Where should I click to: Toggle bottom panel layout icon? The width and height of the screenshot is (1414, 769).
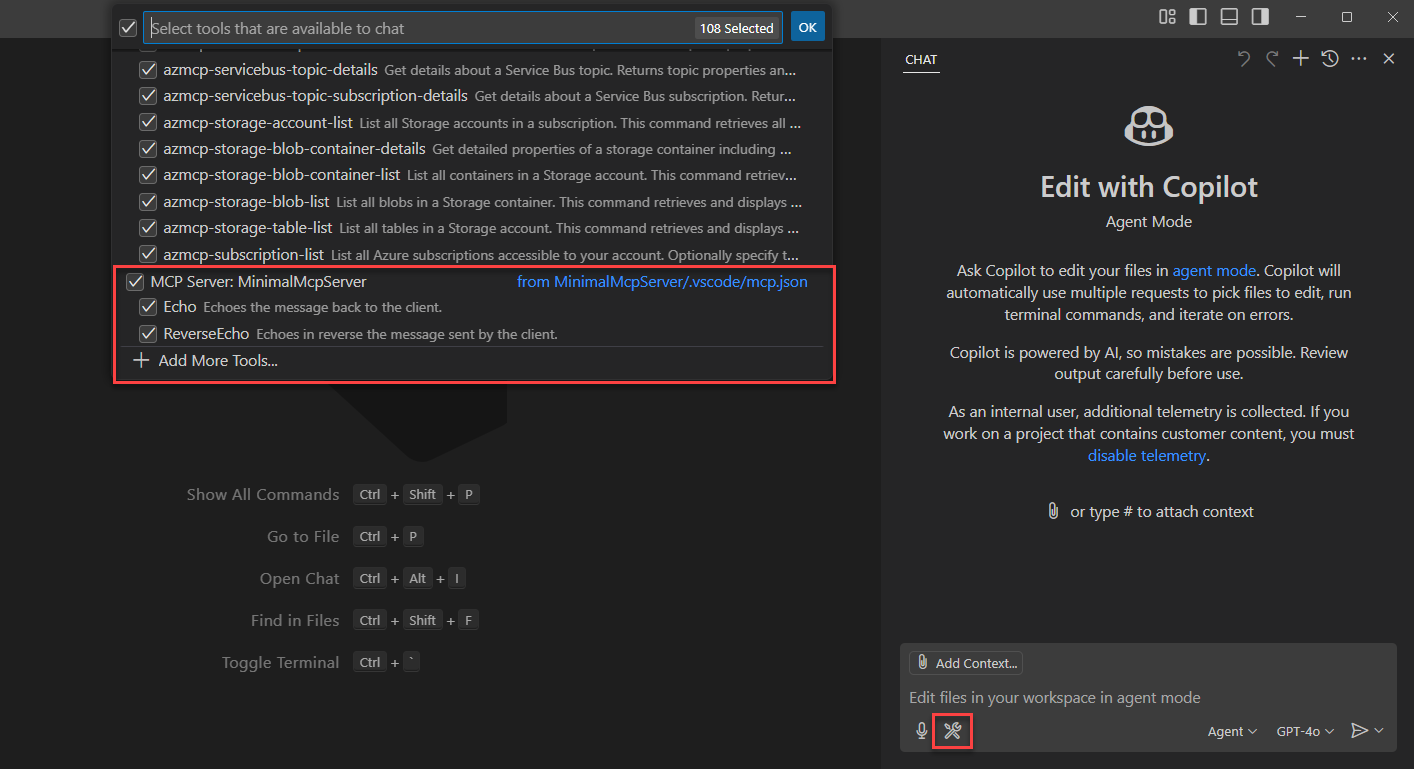[1229, 17]
